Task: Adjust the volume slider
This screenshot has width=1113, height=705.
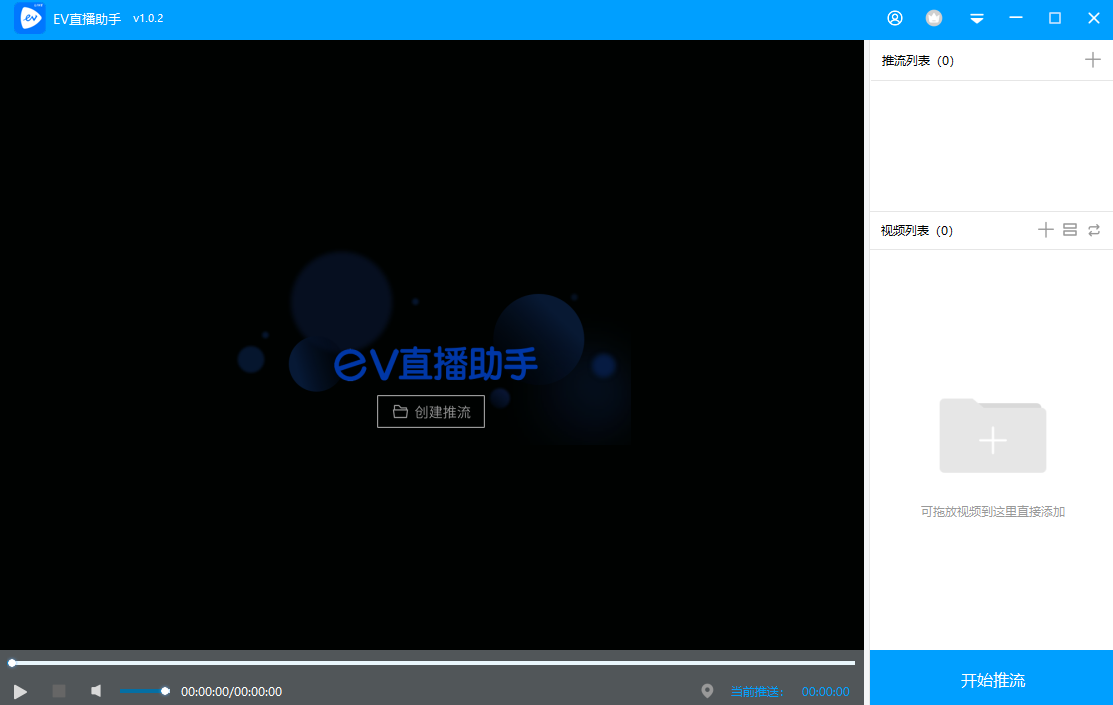Action: coord(144,691)
